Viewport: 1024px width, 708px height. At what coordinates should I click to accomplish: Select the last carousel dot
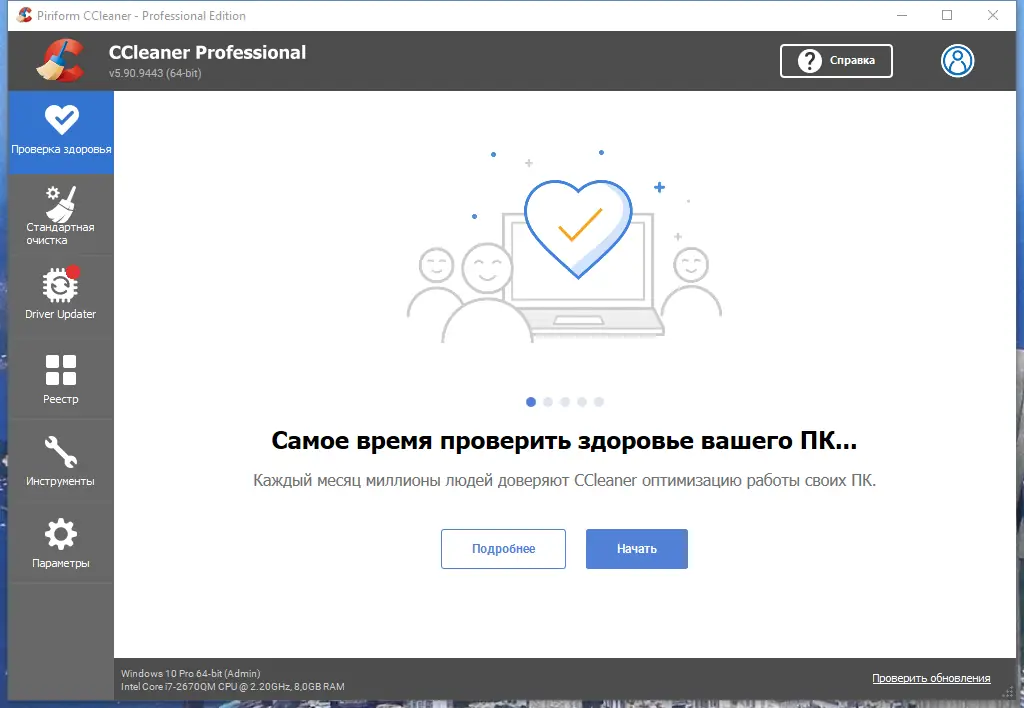[x=599, y=401]
